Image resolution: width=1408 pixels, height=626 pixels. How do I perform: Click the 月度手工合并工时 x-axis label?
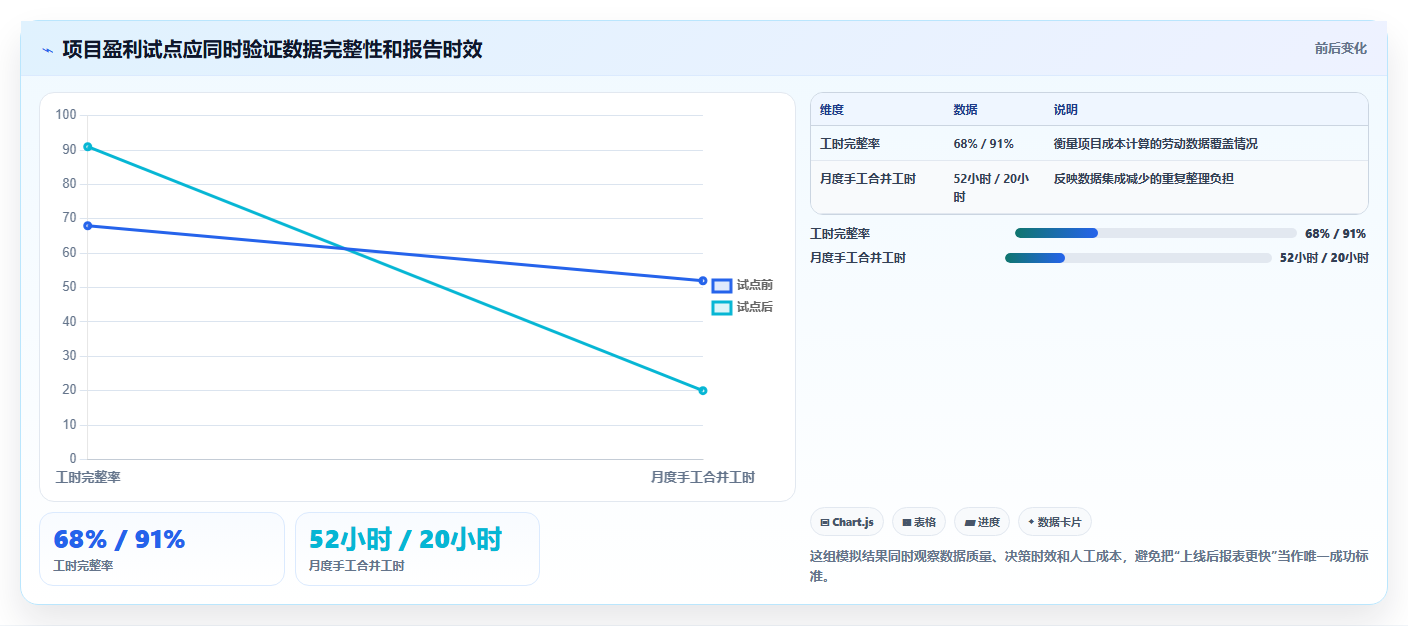pos(703,477)
